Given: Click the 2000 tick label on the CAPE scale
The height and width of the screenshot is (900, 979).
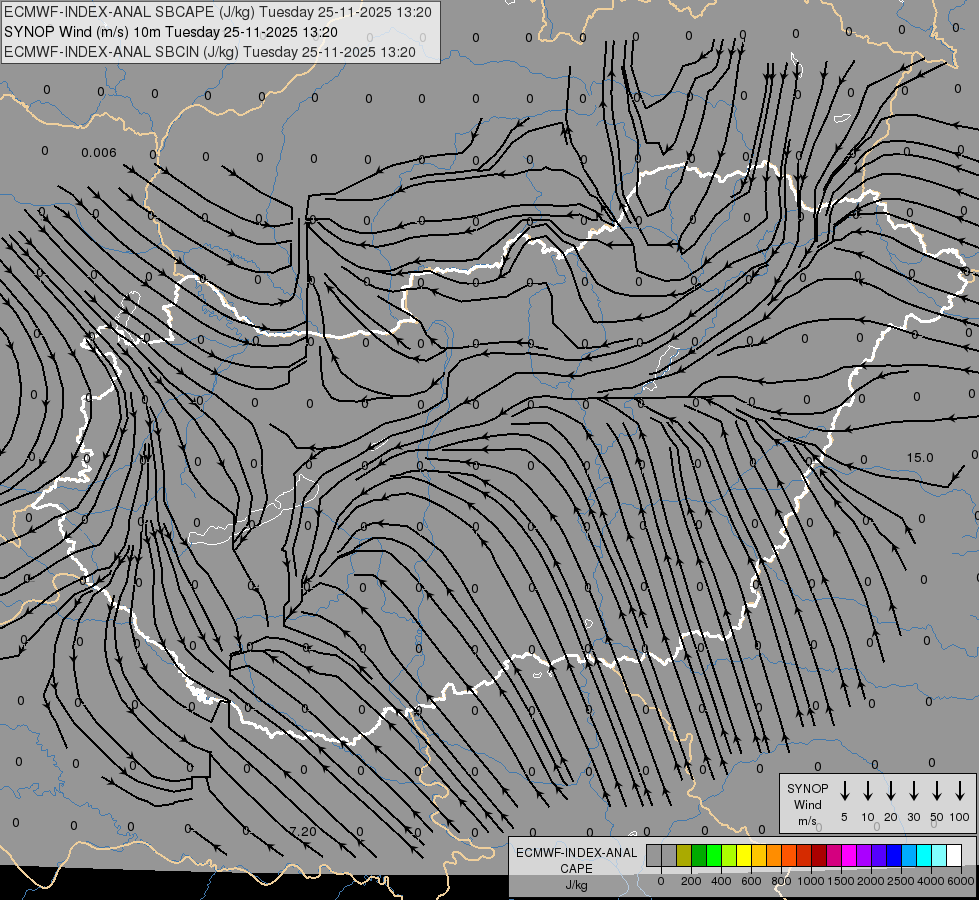Looking at the screenshot, I should pos(870,881).
